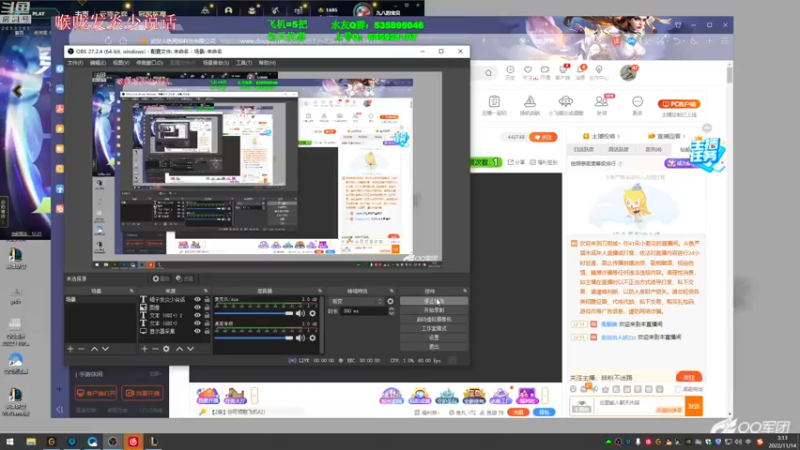800x450 pixels.
Task: Adjust the desktop audio volume slider in OBS mixer
Action: (254, 338)
